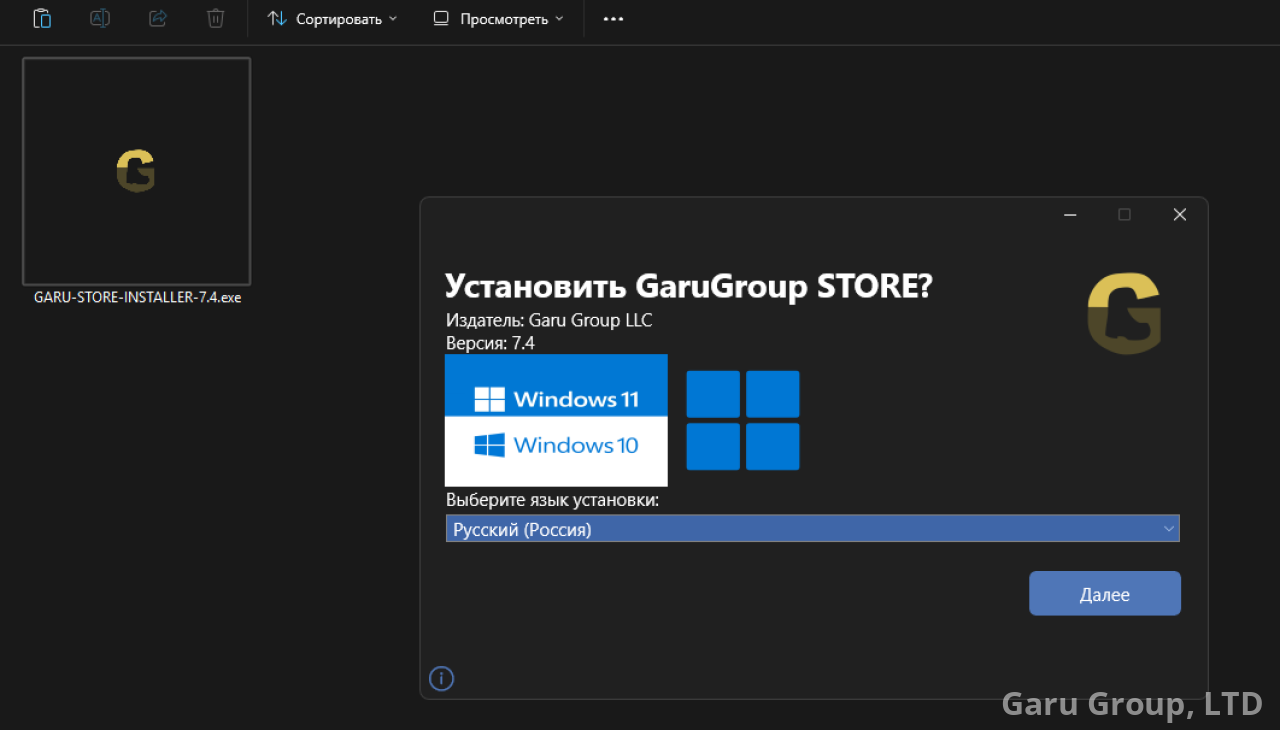The image size is (1280, 730).
Task: Click the Paste clipboard icon in toolbar
Action: [x=42, y=18]
